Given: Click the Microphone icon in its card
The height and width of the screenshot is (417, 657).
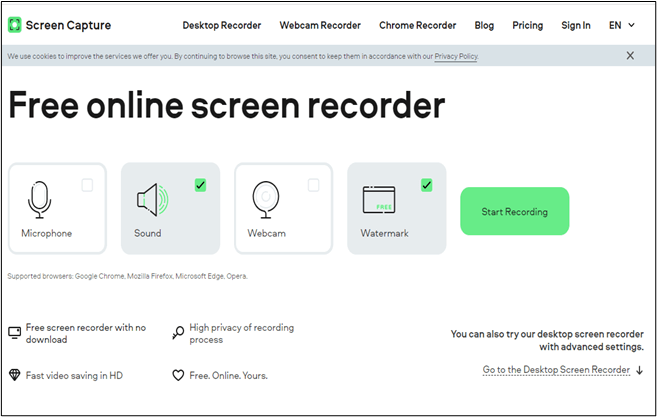Looking at the screenshot, I should click(x=39, y=200).
